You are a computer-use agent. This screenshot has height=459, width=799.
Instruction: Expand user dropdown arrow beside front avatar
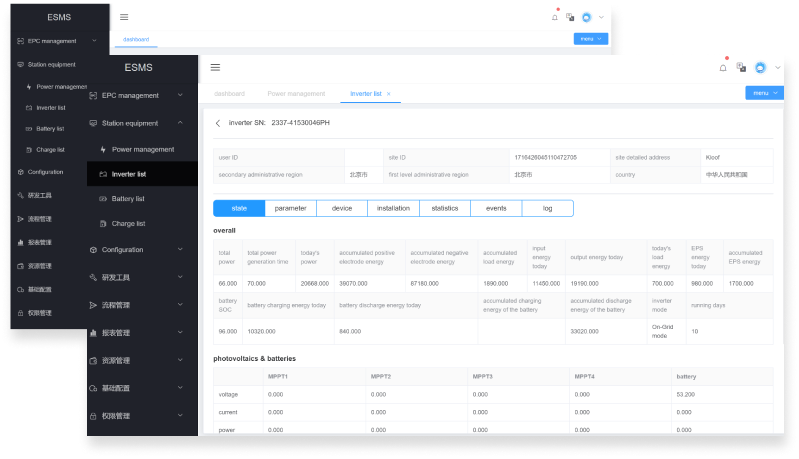(778, 67)
